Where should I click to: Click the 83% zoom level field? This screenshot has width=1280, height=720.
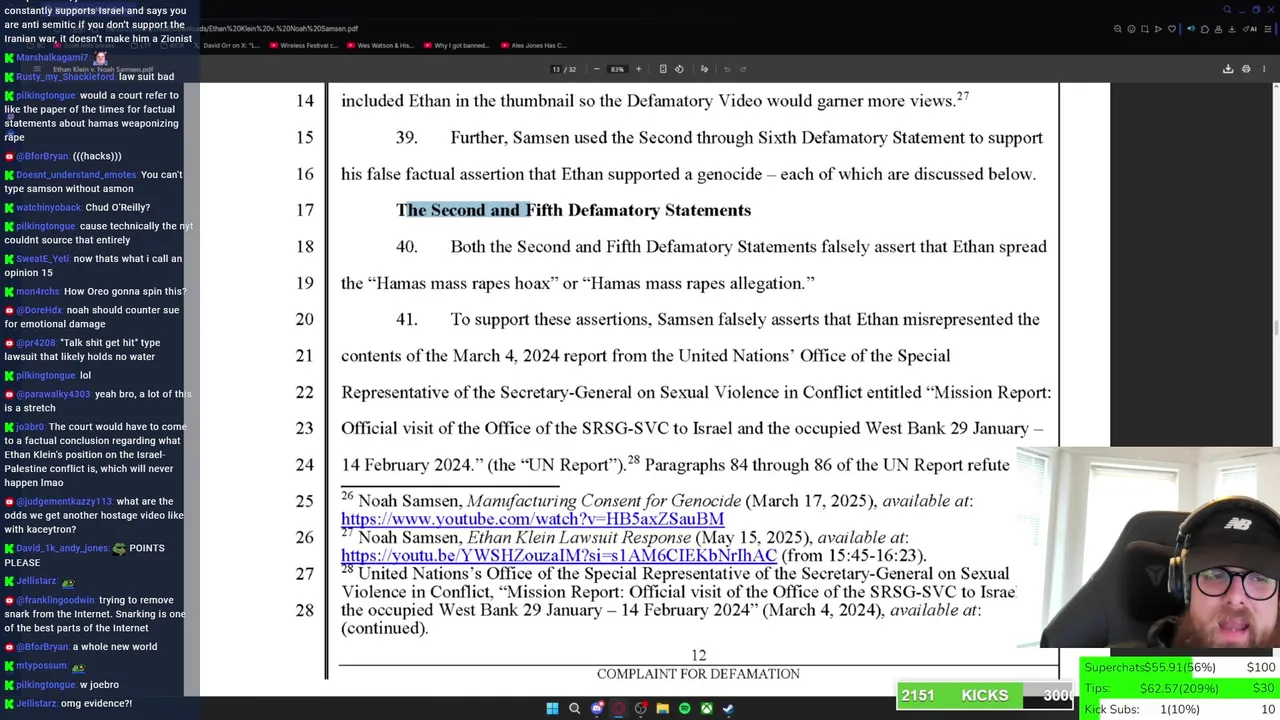[617, 69]
